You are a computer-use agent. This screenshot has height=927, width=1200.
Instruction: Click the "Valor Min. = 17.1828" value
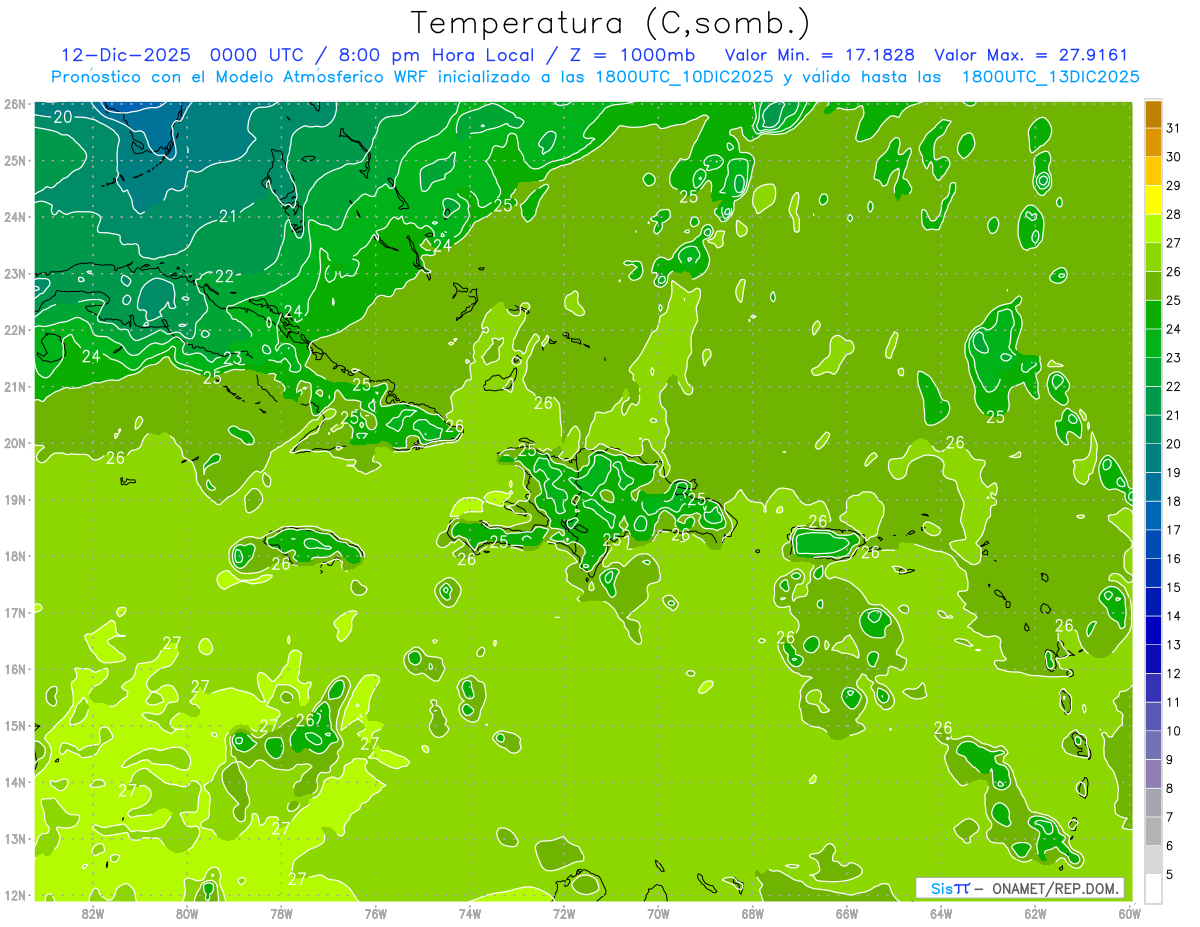819,55
